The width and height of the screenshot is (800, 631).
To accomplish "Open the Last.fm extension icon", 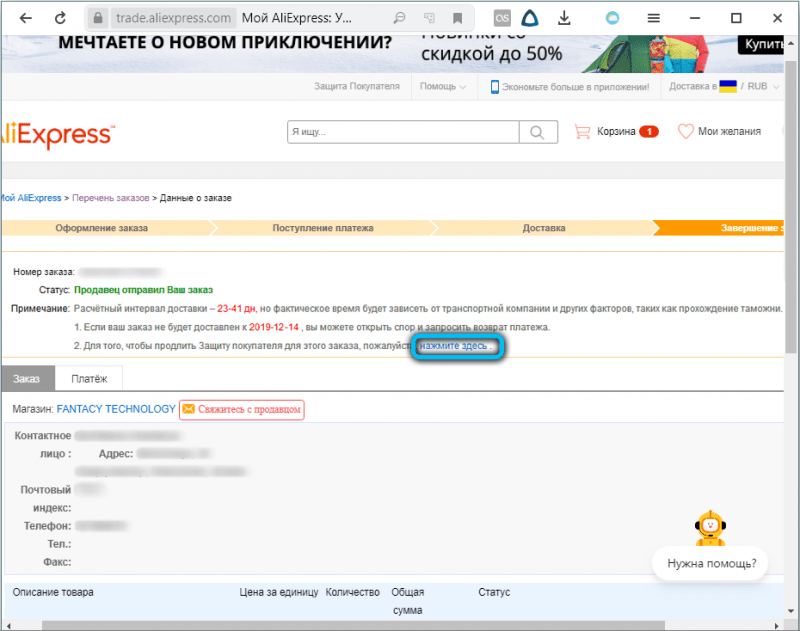I will (x=502, y=19).
